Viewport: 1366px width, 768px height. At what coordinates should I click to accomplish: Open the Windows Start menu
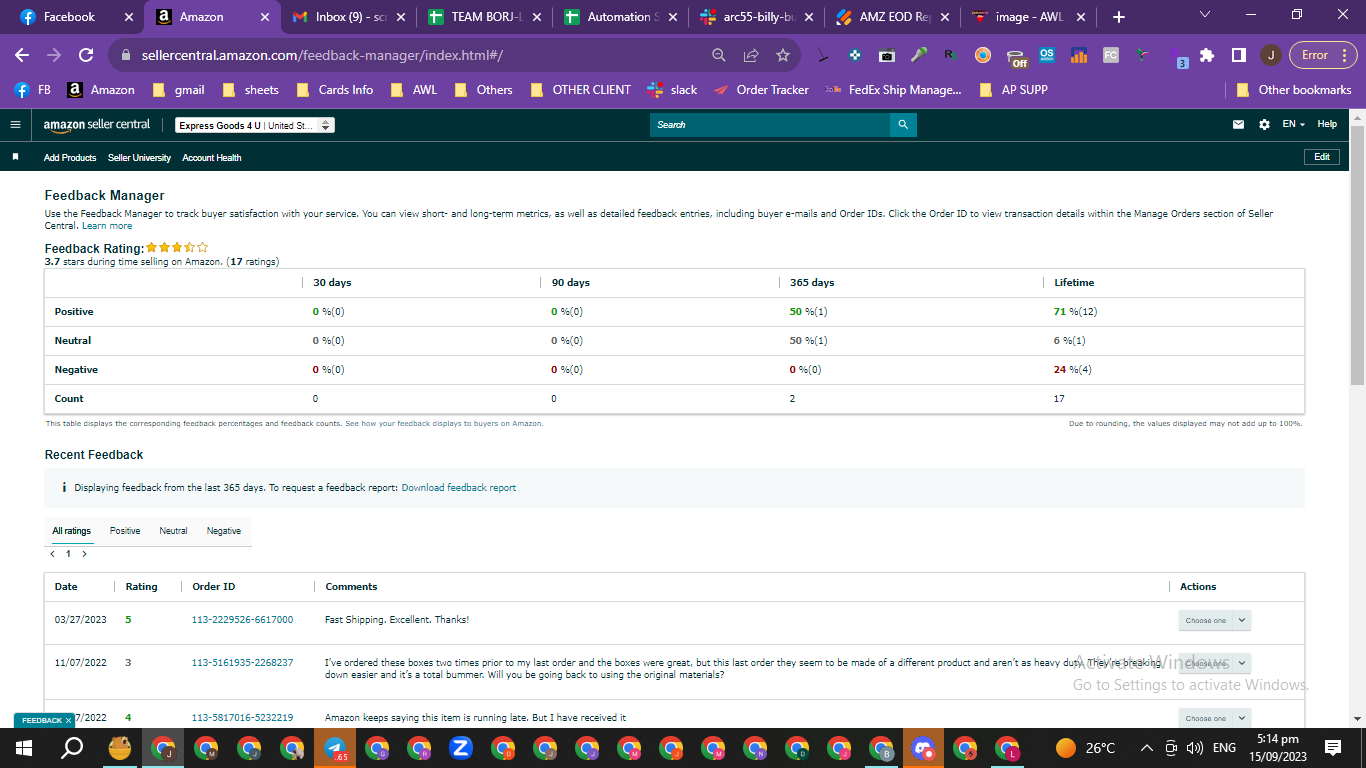coord(22,747)
